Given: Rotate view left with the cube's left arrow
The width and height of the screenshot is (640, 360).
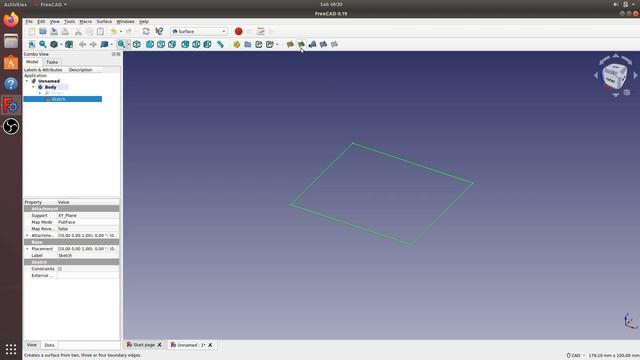Looking at the screenshot, I should pos(596,76).
